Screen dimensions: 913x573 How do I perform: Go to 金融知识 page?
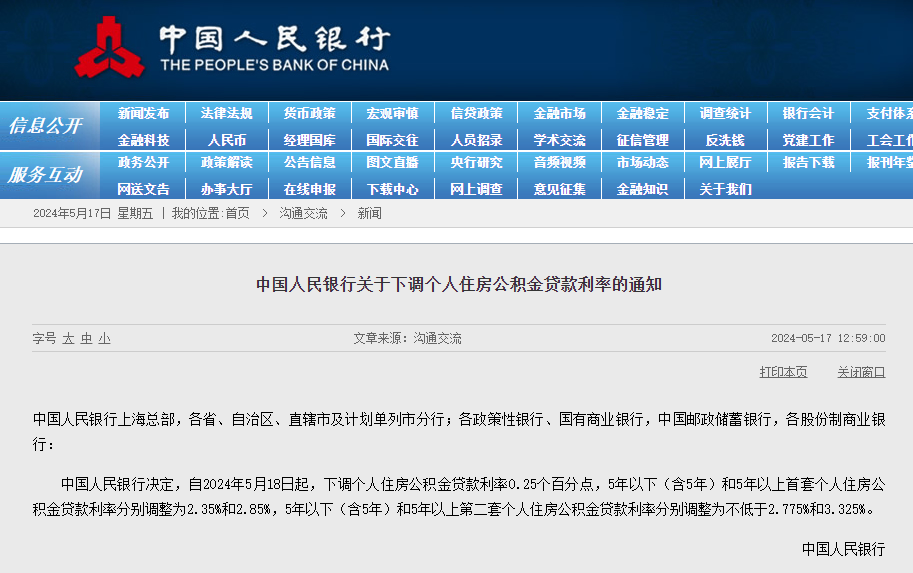coord(643,189)
